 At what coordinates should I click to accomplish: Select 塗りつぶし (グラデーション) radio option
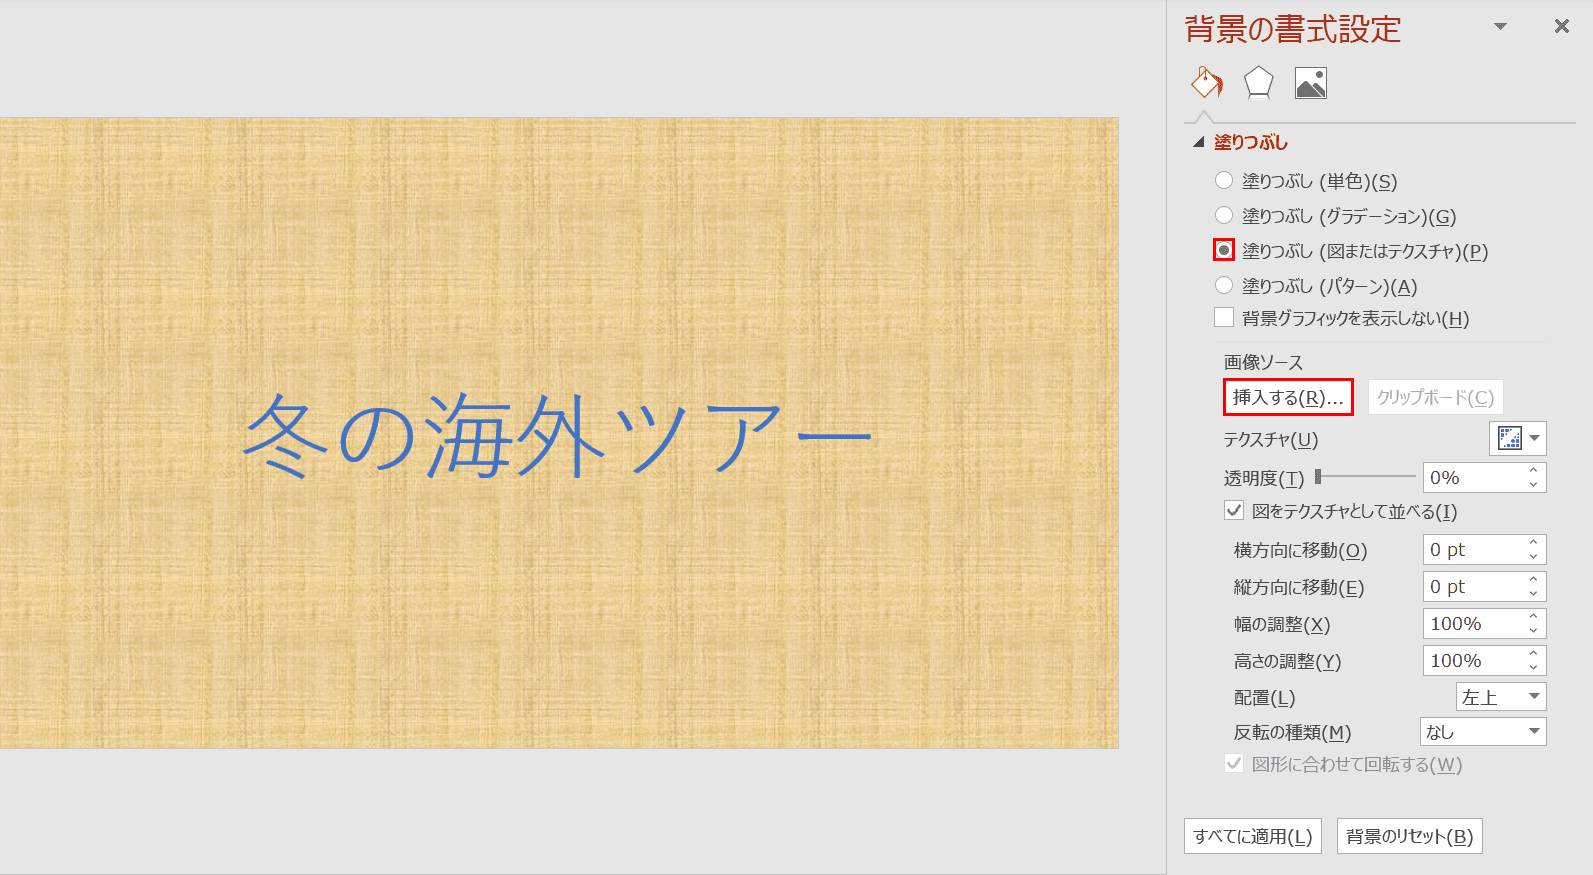tap(1224, 215)
